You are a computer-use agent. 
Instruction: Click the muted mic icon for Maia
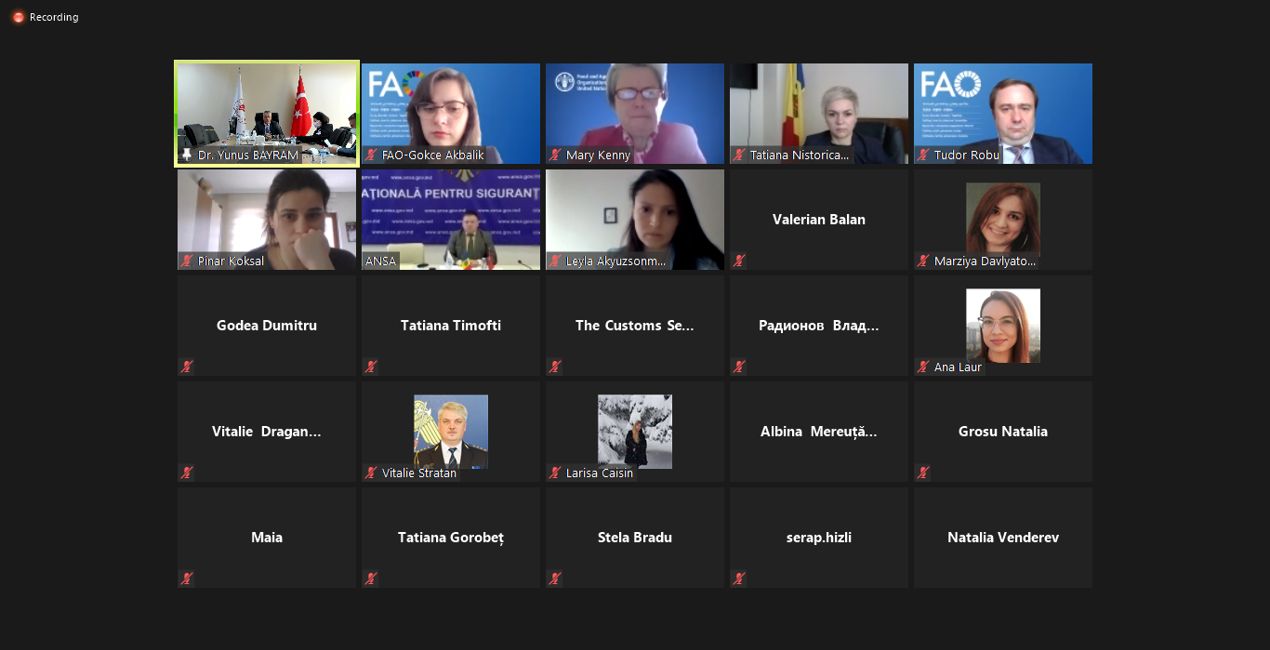click(x=187, y=579)
